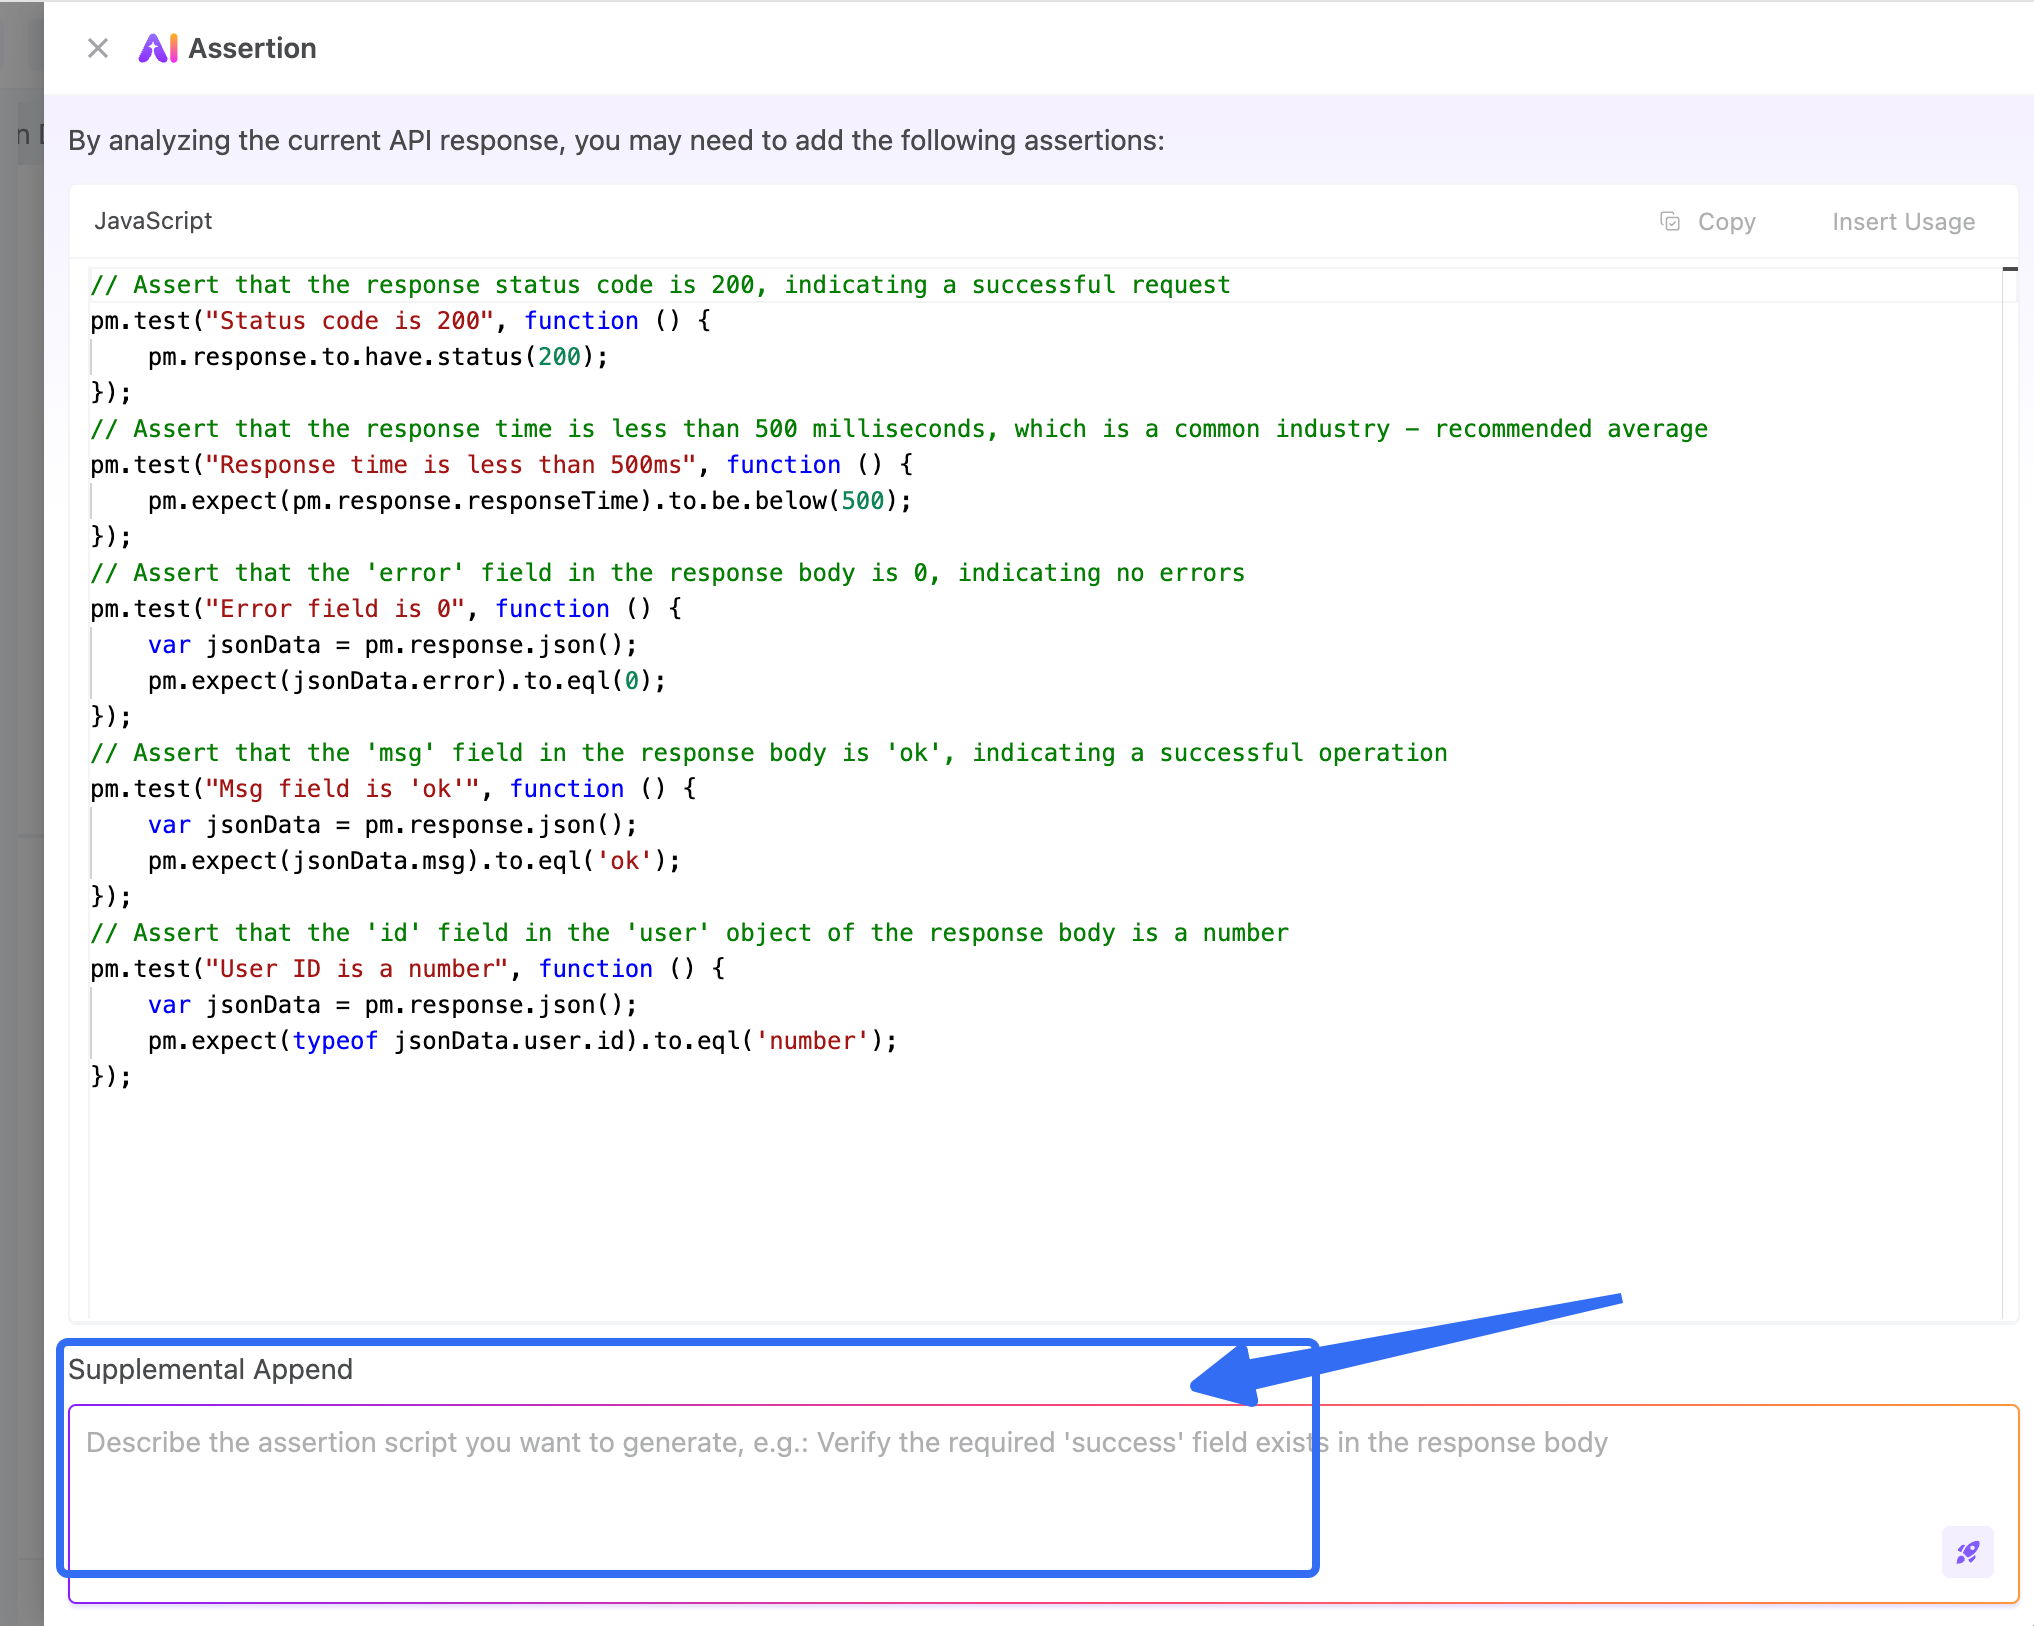Click the rocket send icon
This screenshot has height=1626, width=2034.
(1966, 1551)
